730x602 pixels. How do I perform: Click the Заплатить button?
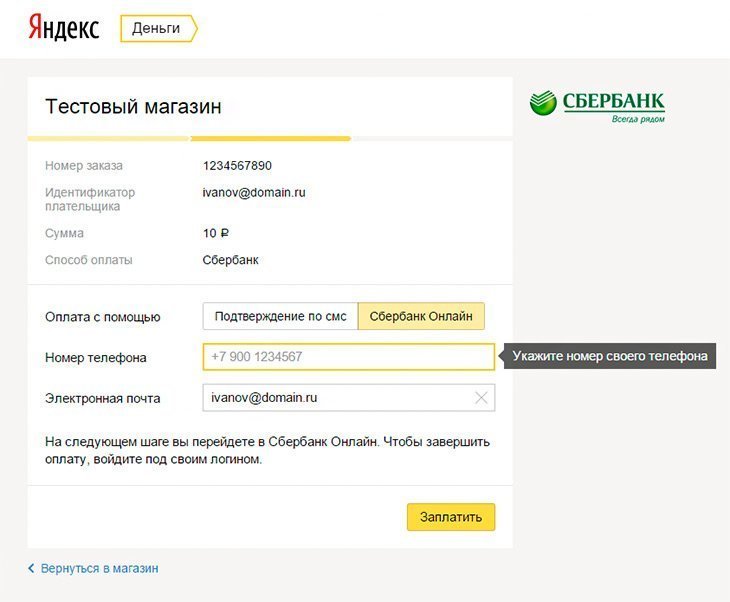pos(451,517)
